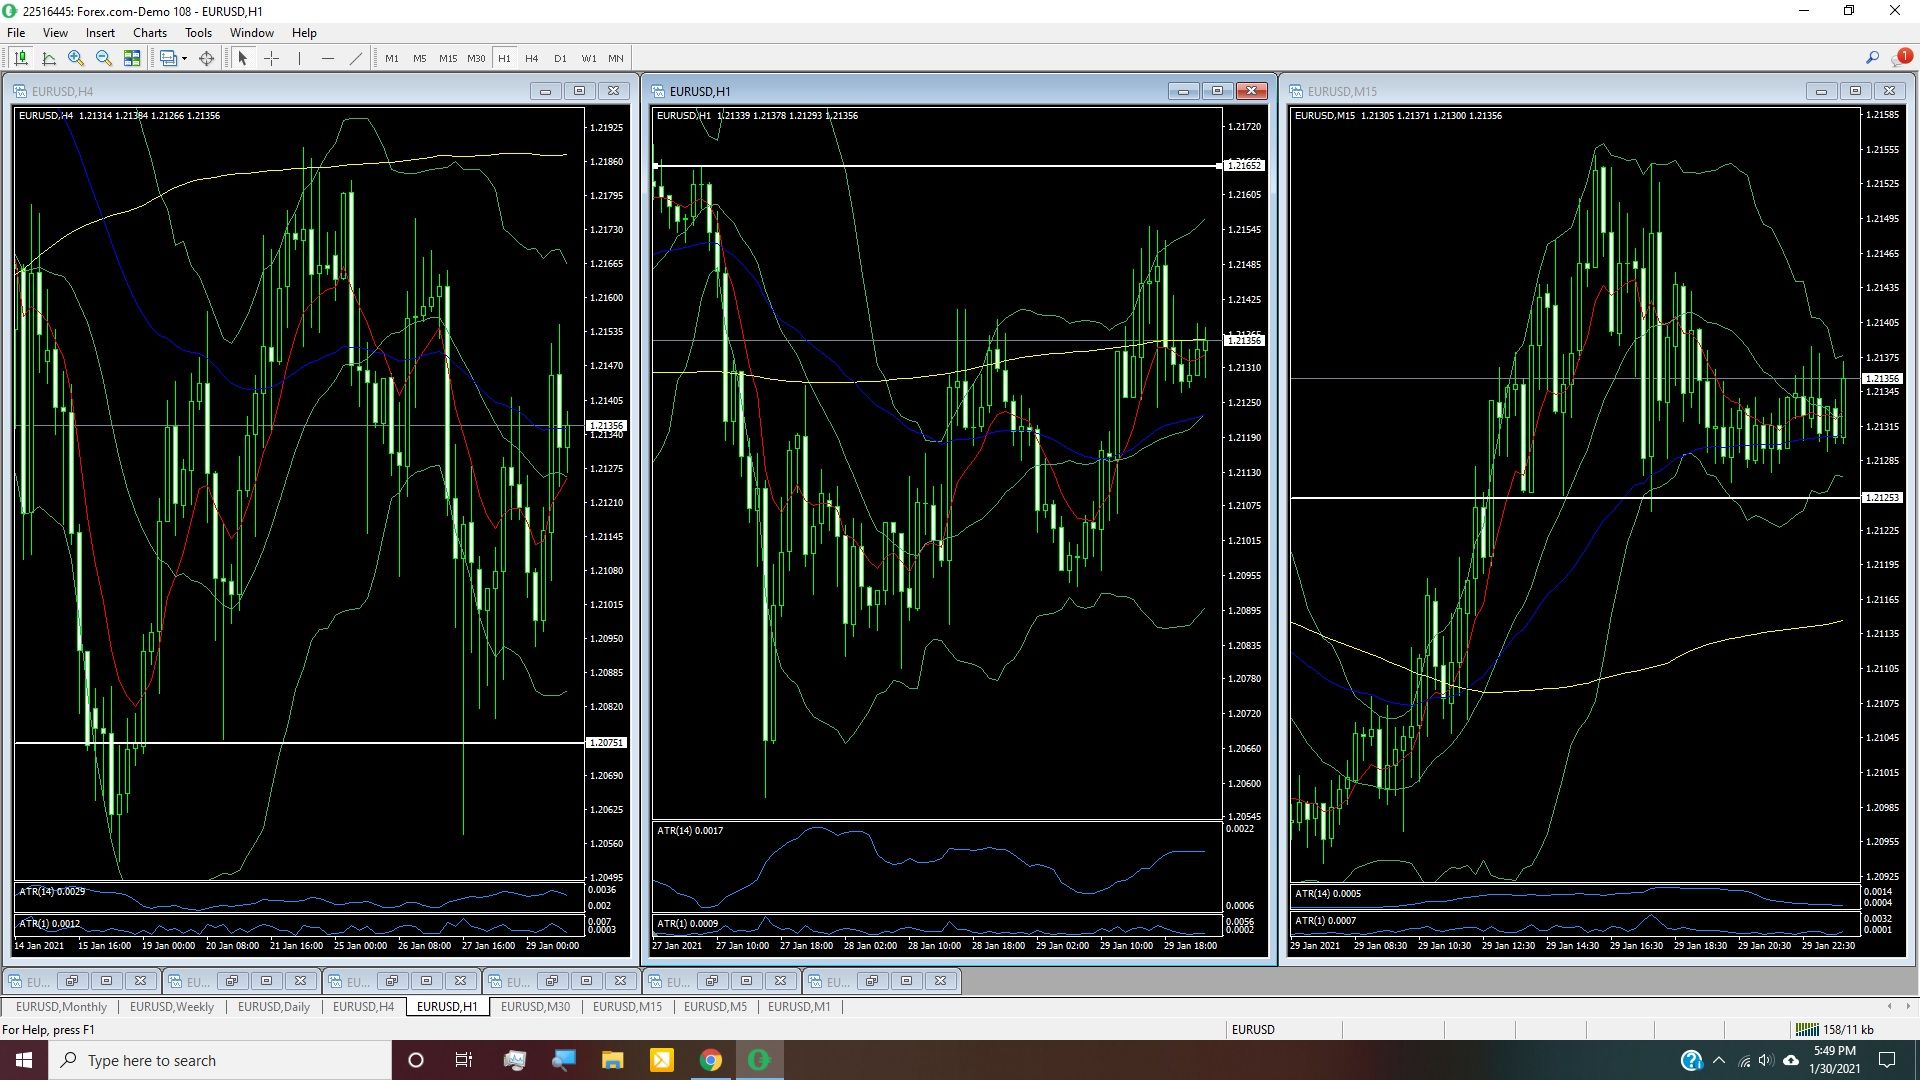Open Task View on the taskbar
This screenshot has width=1920, height=1080.
pyautogui.click(x=463, y=1060)
